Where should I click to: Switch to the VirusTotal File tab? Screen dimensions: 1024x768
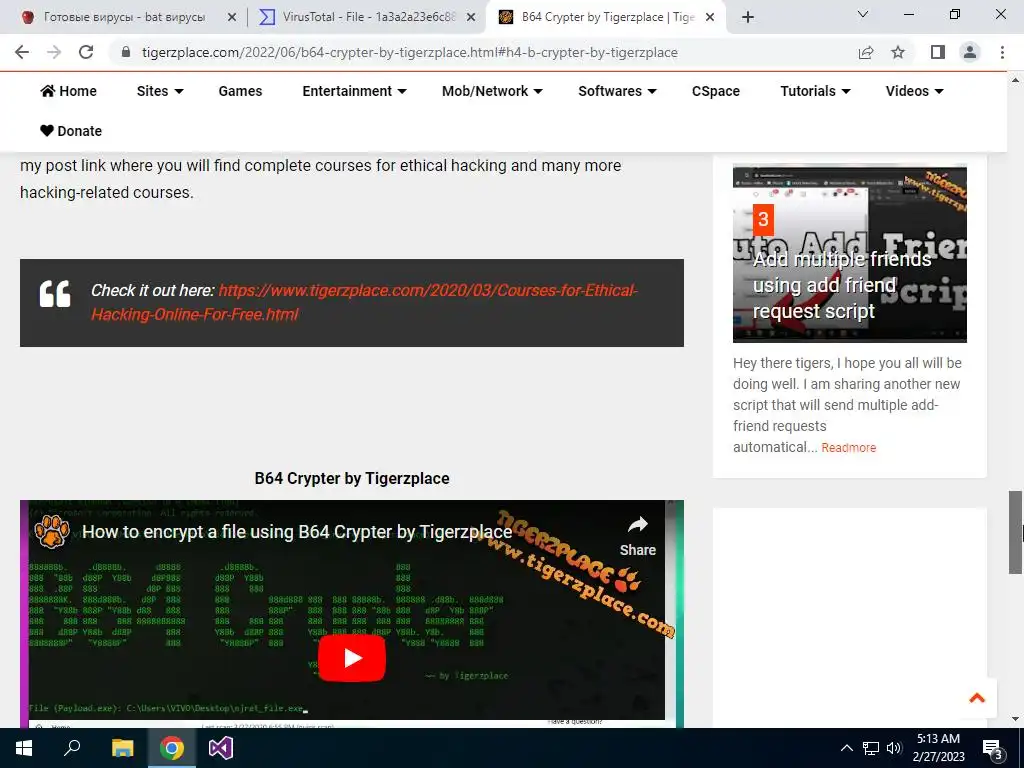tap(369, 17)
